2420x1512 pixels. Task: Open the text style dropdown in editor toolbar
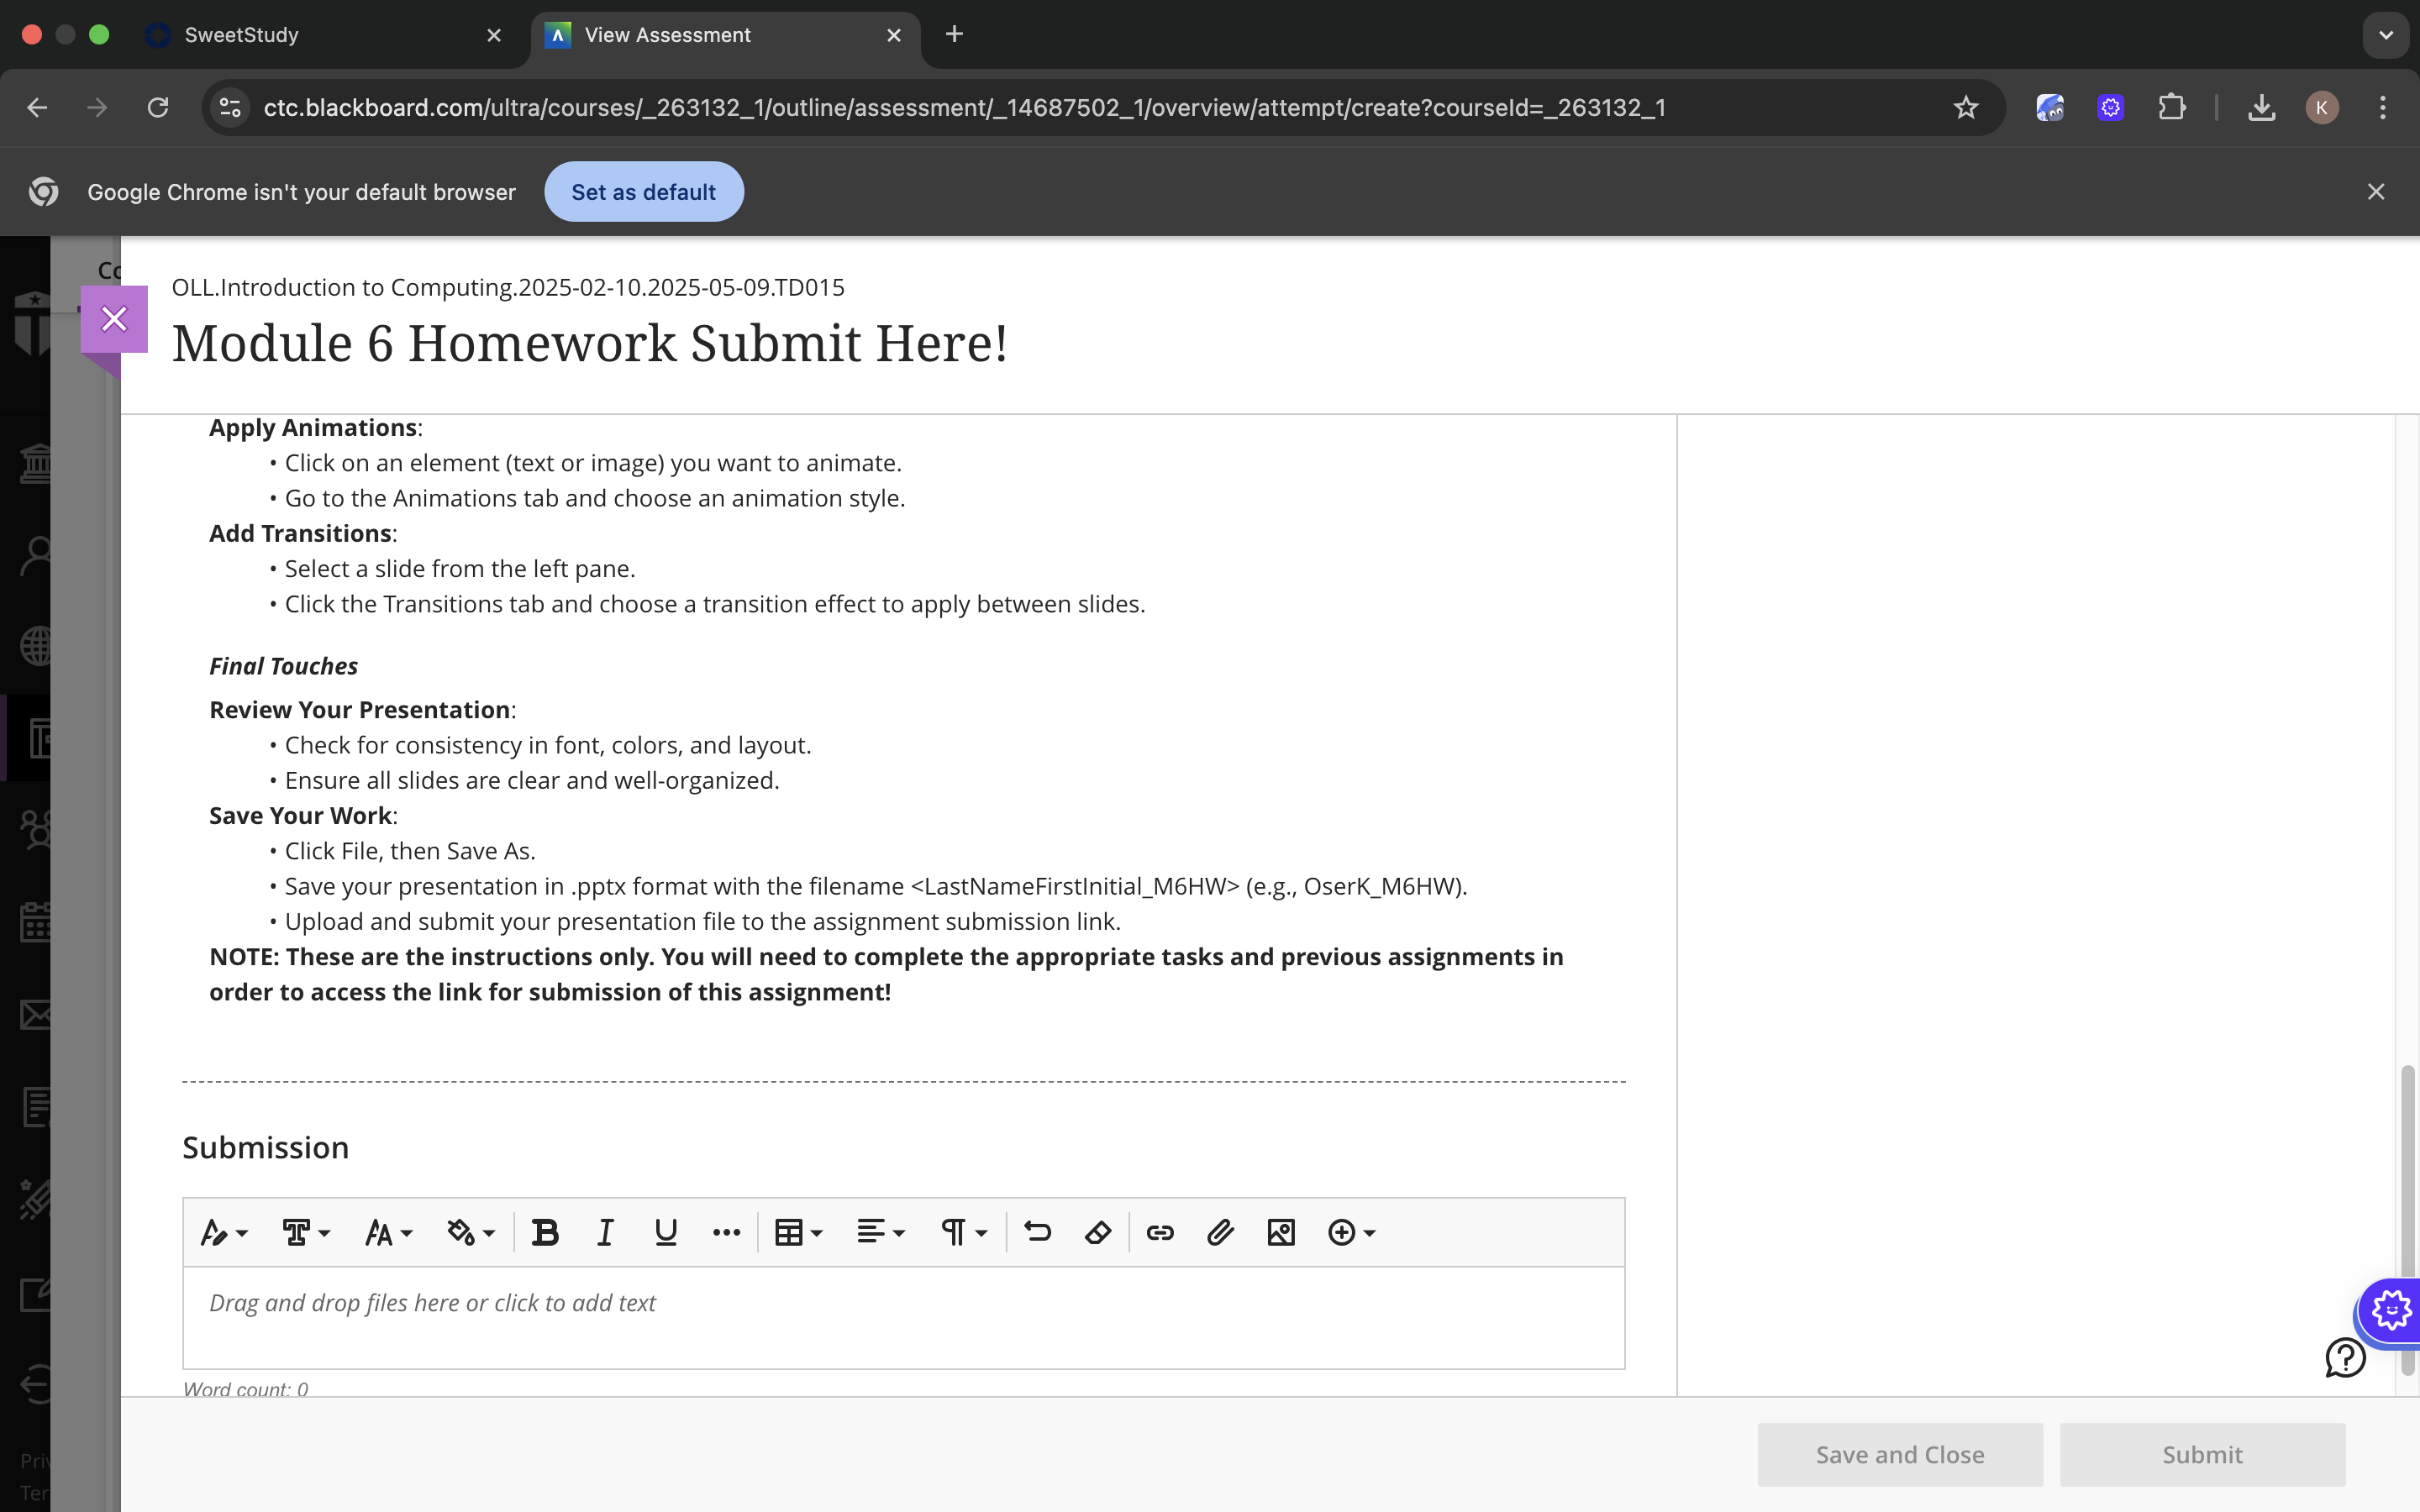224,1233
